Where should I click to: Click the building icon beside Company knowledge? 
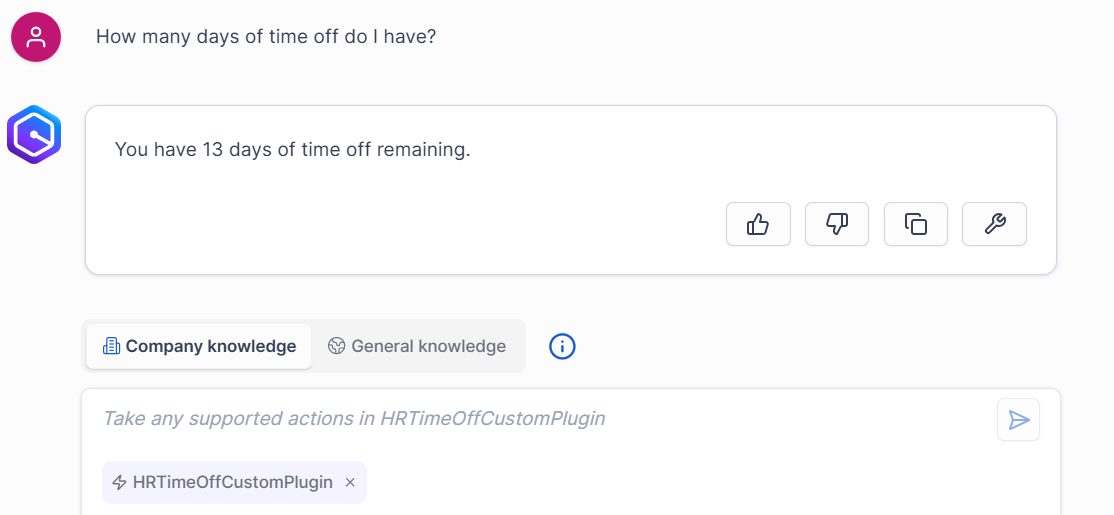[112, 347]
